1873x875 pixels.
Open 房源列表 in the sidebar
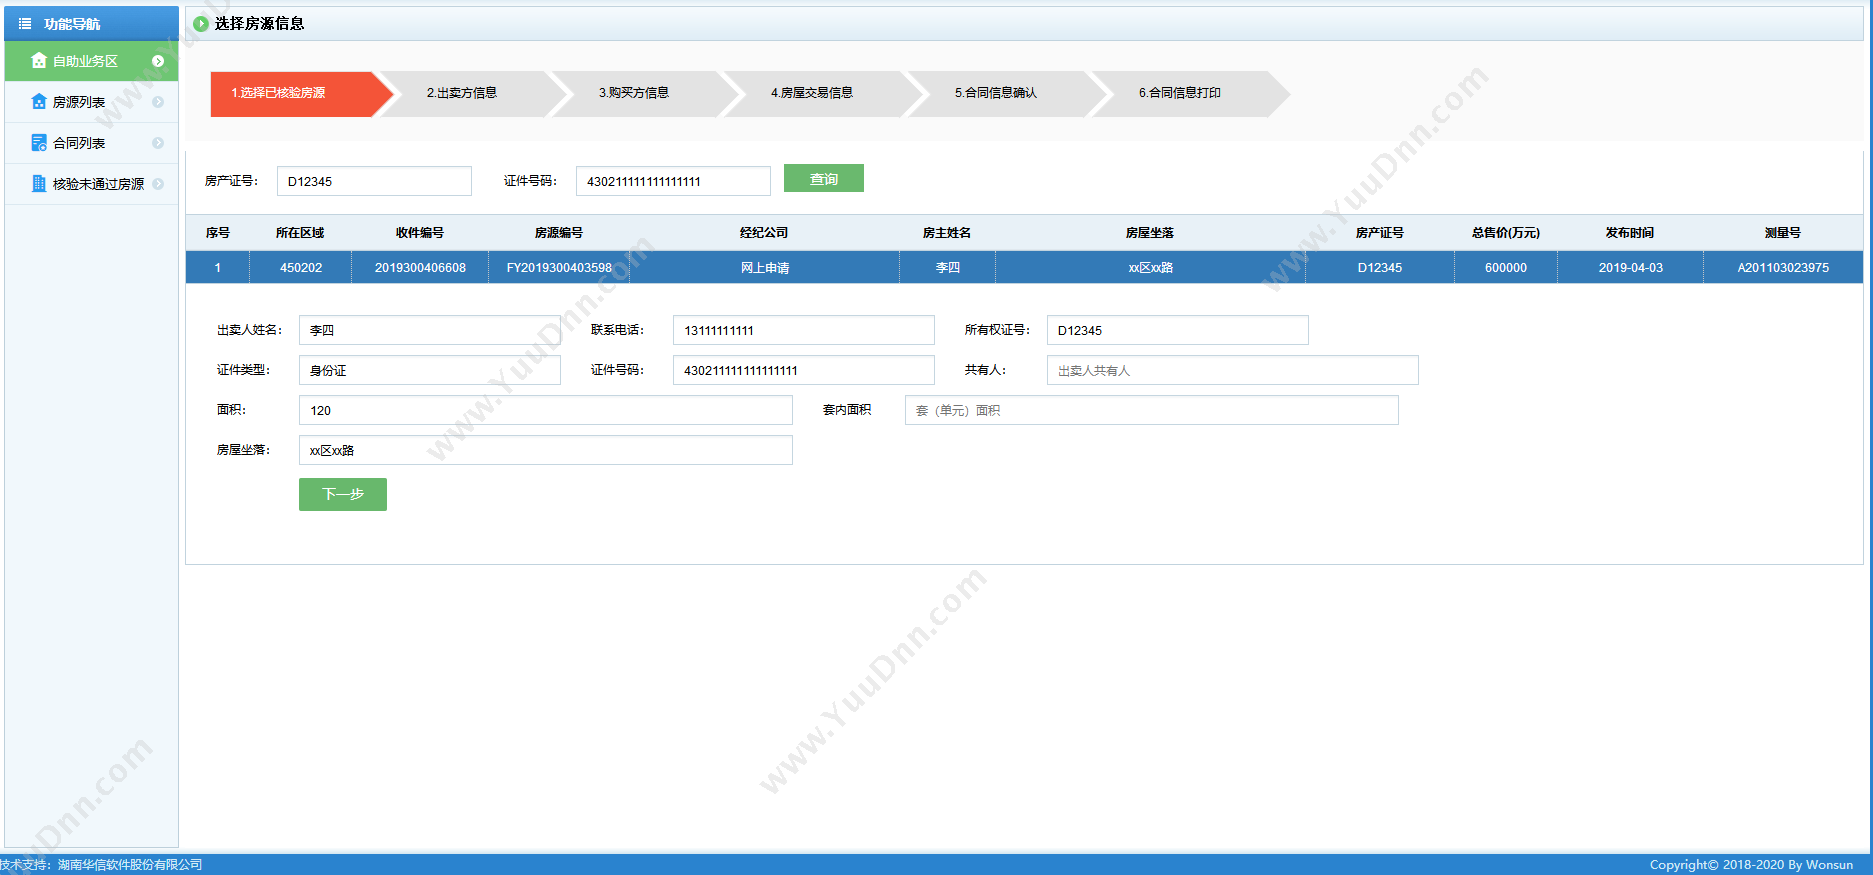click(91, 102)
